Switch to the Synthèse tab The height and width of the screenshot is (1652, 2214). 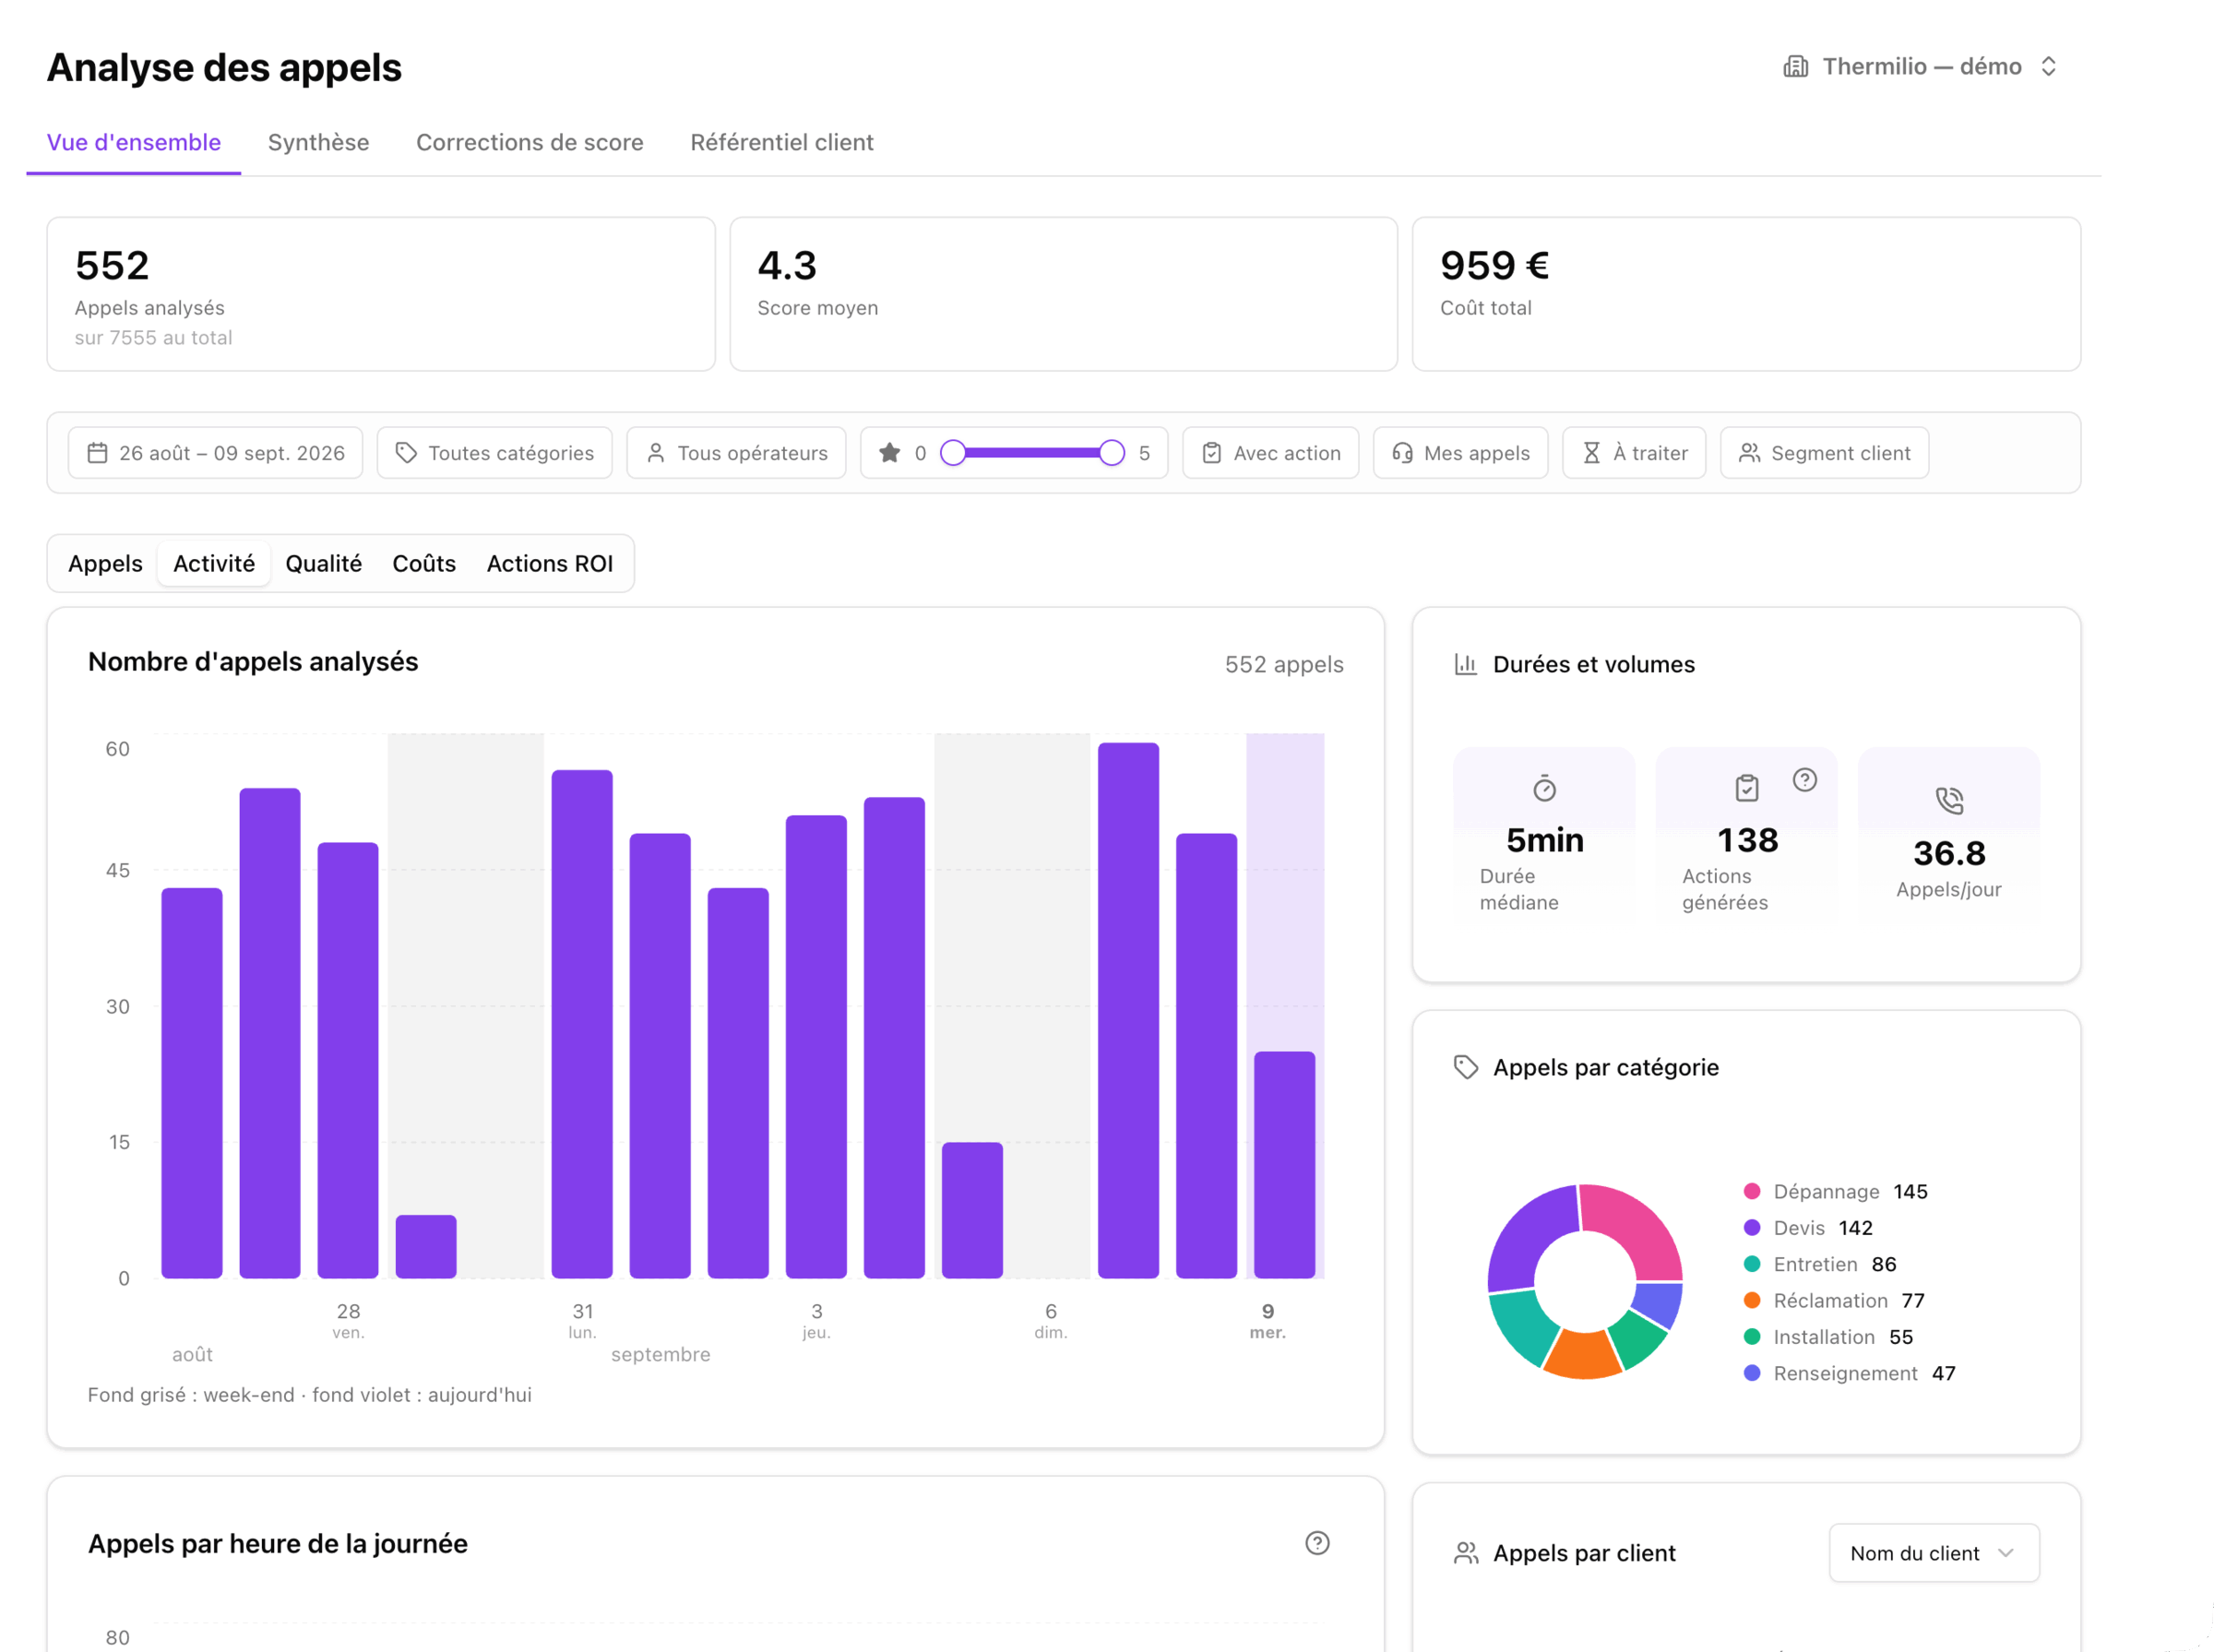(318, 142)
